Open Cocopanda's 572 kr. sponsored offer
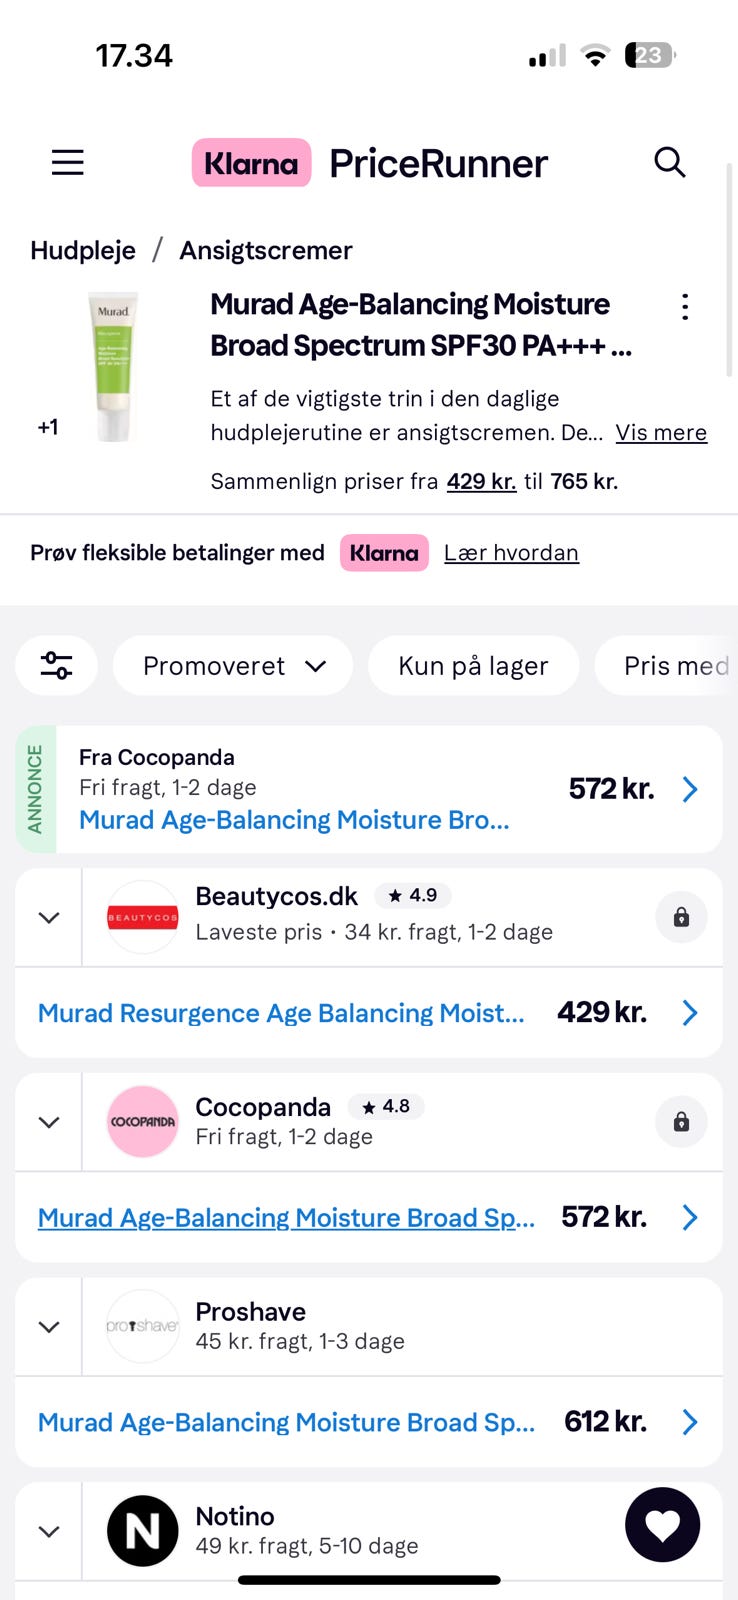Screen dimensions: 738x1600 [x=388, y=789]
